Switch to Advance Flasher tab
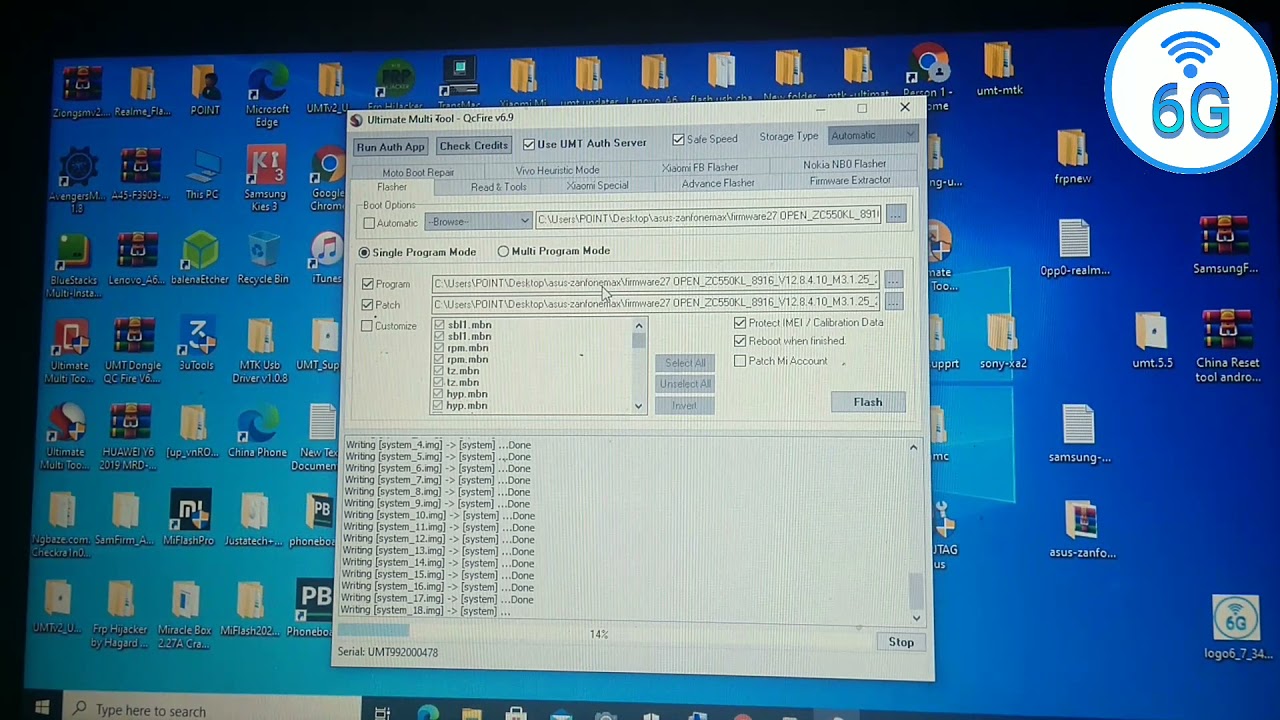Screen dimensions: 1280x720 [x=718, y=184]
